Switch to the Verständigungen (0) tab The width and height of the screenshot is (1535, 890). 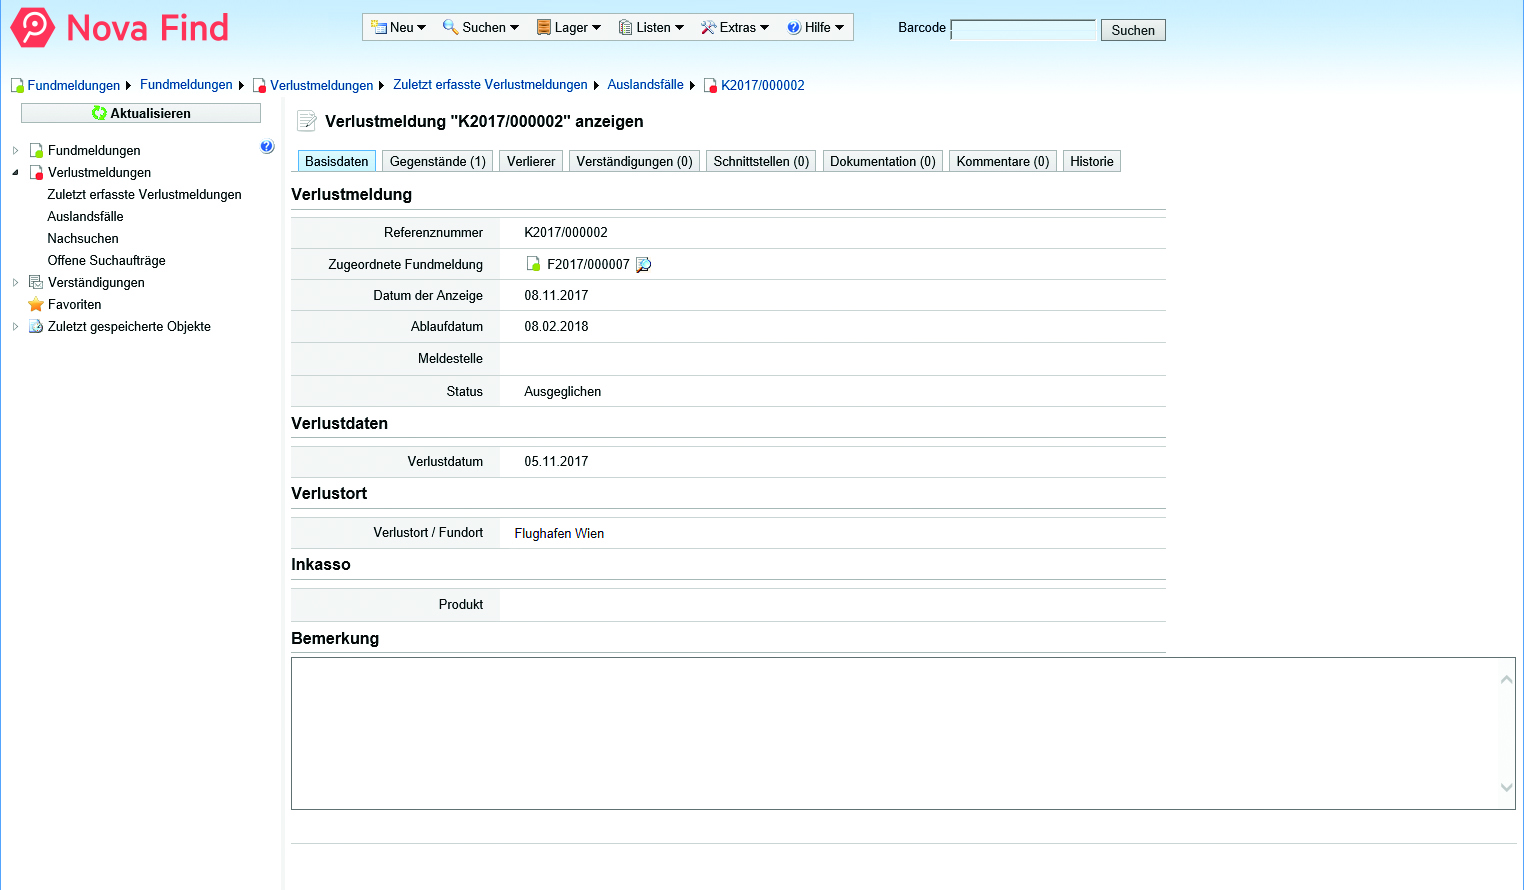tap(634, 161)
